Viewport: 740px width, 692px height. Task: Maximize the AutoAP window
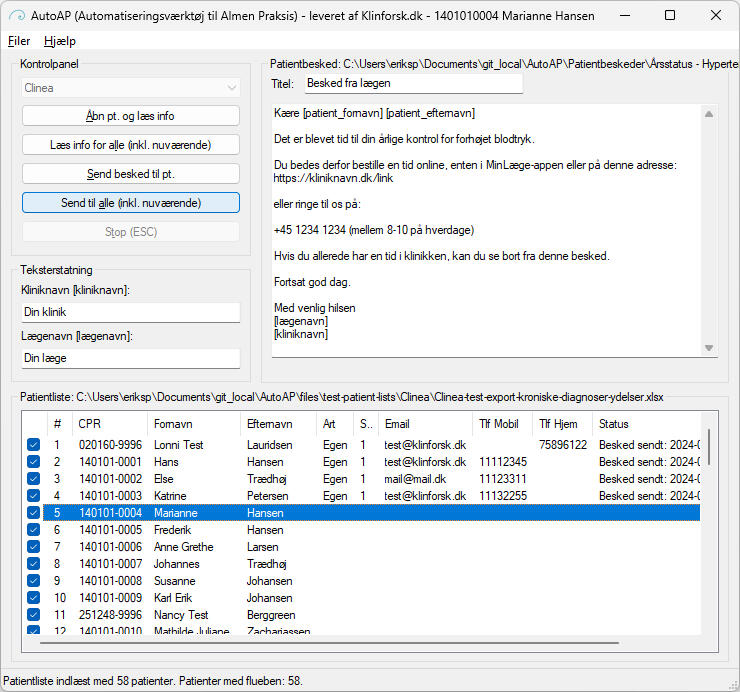pyautogui.click(x=669, y=16)
